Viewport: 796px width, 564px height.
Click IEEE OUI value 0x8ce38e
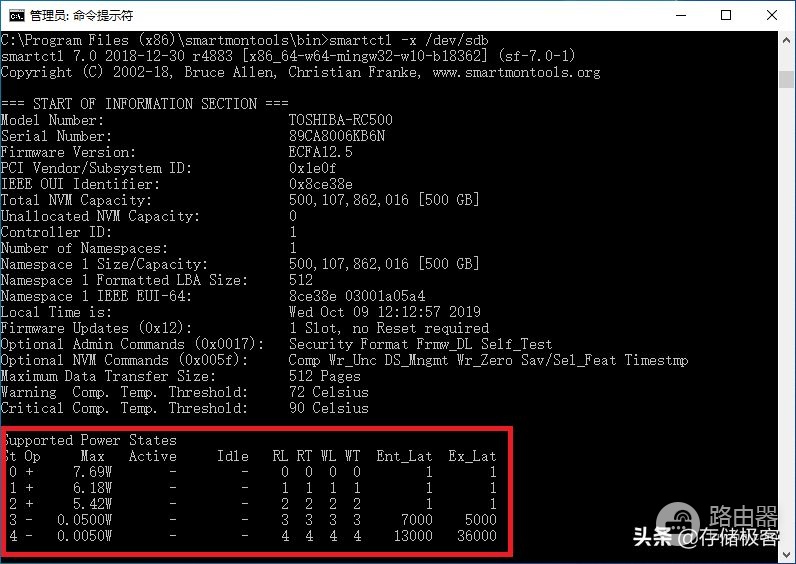[x=320, y=184]
